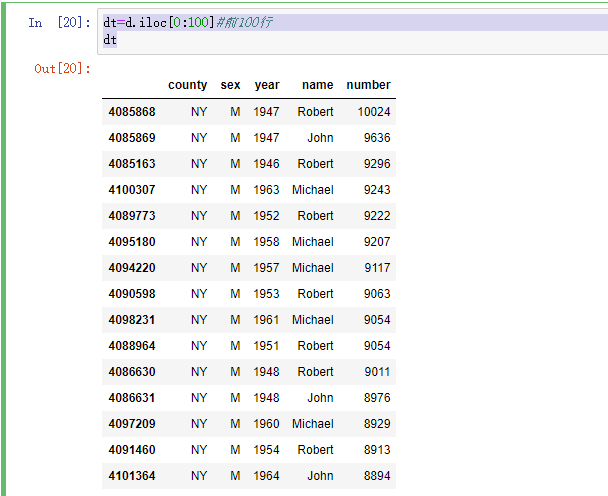Click number value 10024
This screenshot has height=496, width=608.
tap(374, 112)
